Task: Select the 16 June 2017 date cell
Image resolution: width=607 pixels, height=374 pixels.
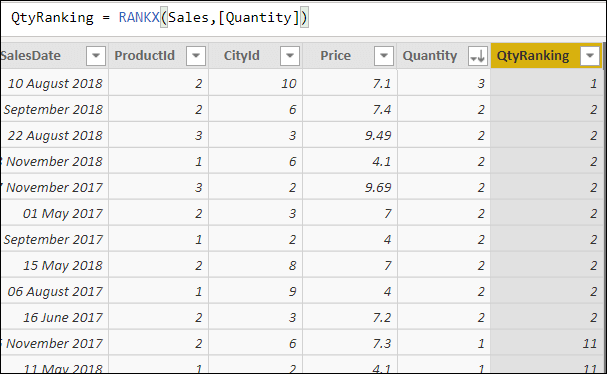Action: click(x=55, y=317)
